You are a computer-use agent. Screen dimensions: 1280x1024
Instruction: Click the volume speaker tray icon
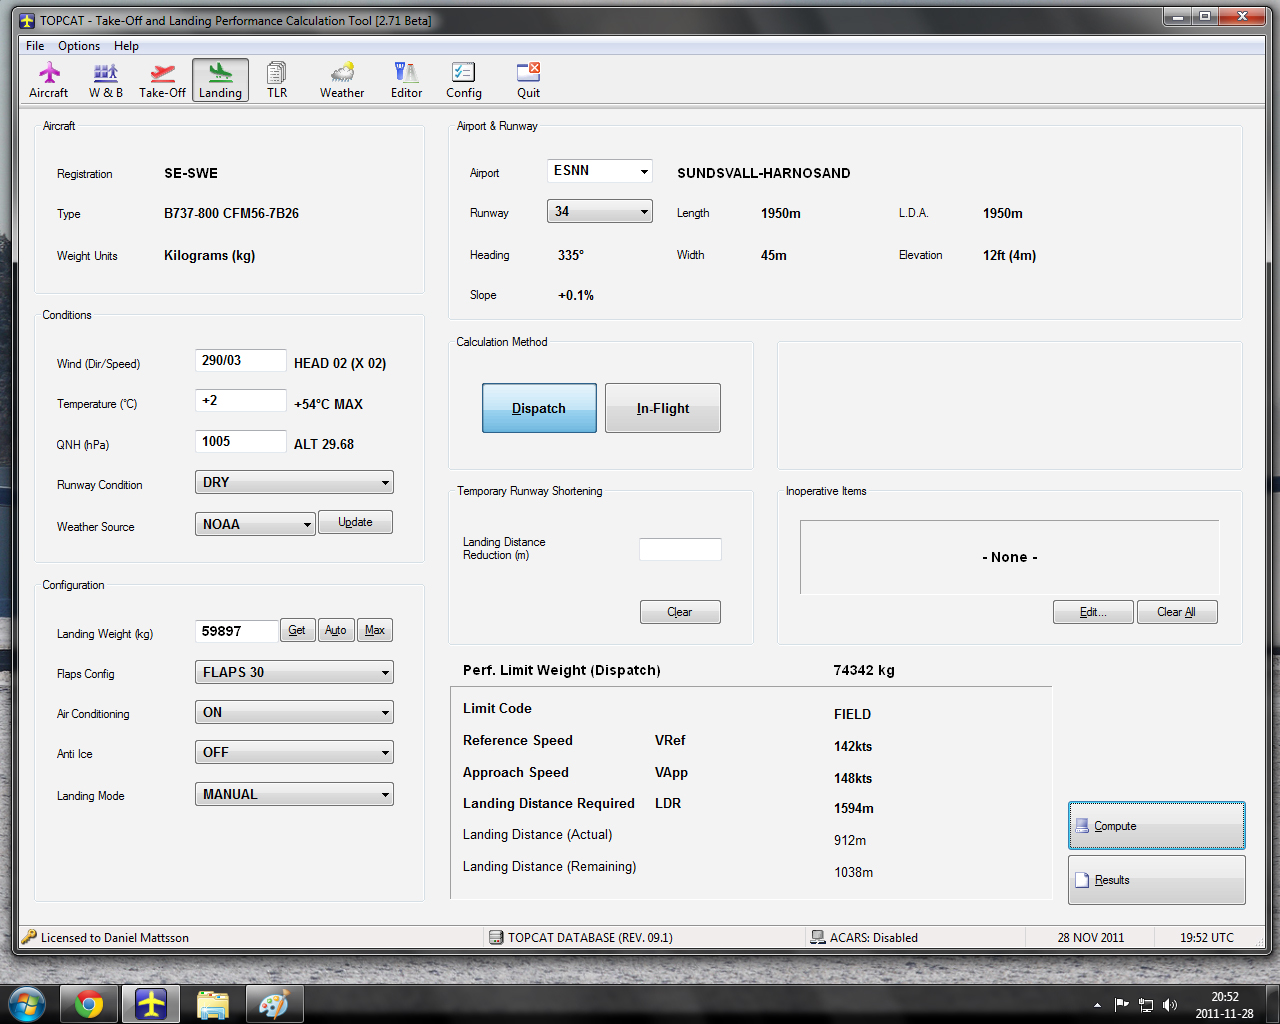[x=1170, y=1005]
